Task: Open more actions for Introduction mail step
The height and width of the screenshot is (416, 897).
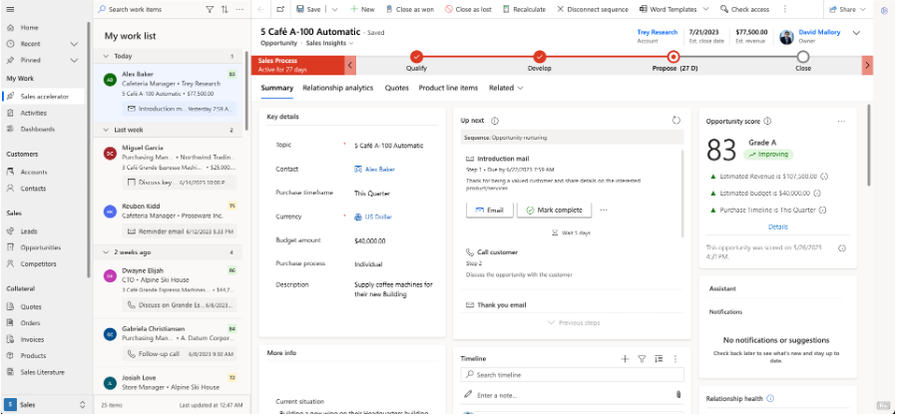Action: pos(603,210)
